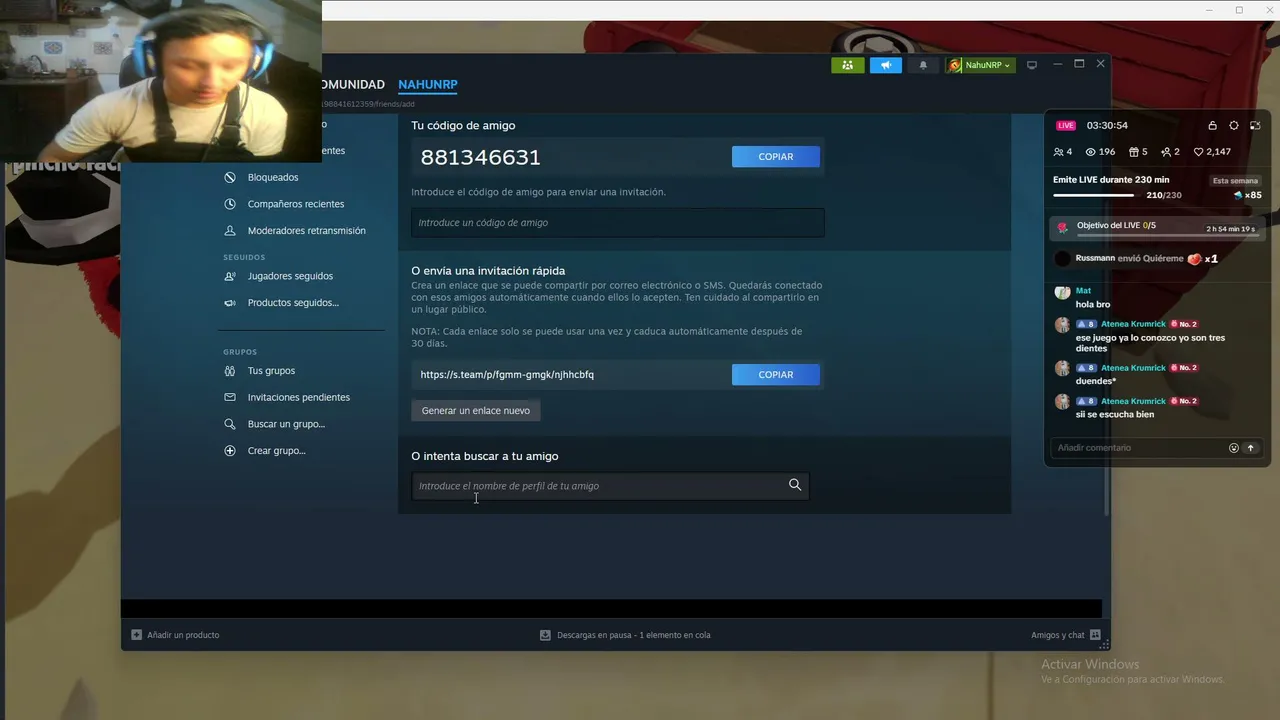Focus the friend profile name search field
The width and height of the screenshot is (1280, 720).
pos(610,486)
